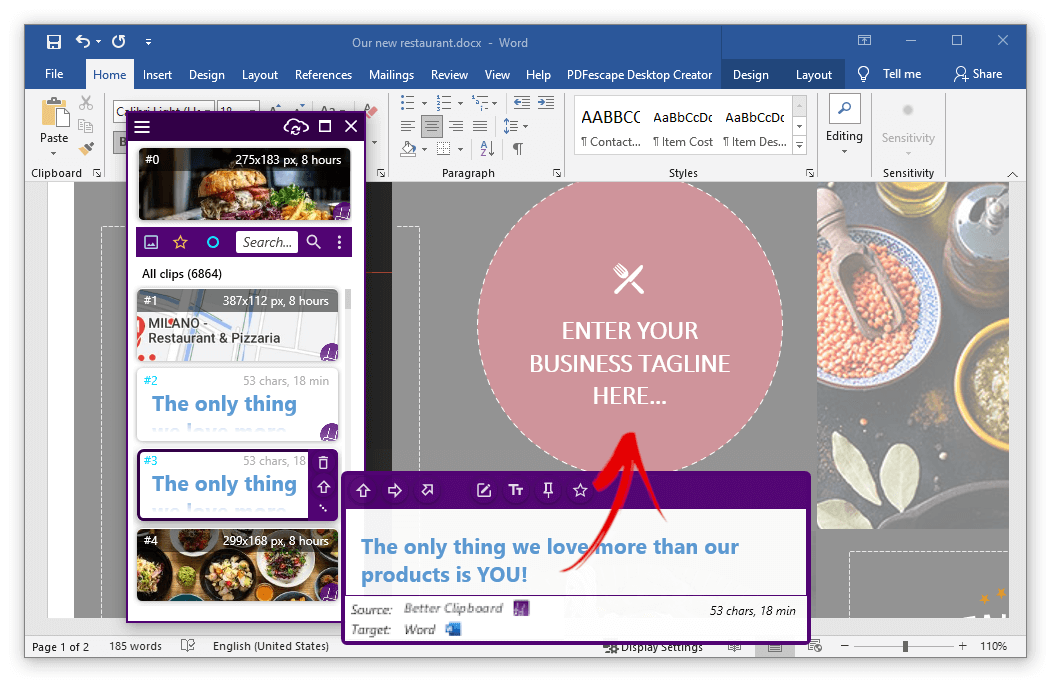Adjust the zoom slider in the status bar
Screen dimensions: 1051x682
[904, 646]
